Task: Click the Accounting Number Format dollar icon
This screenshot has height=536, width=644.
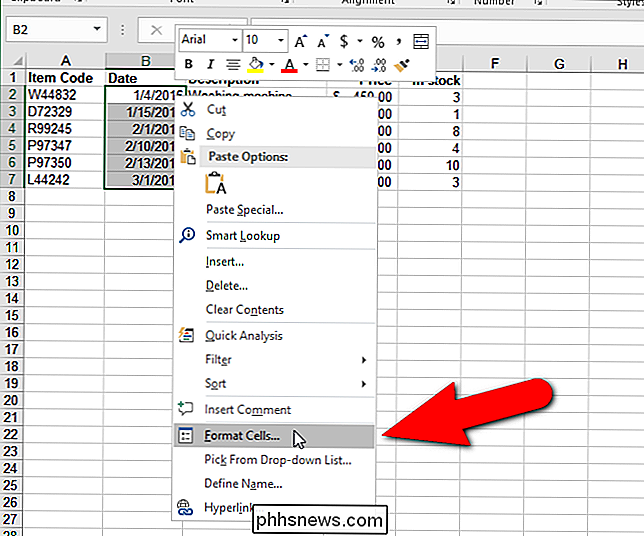Action: 344,41
